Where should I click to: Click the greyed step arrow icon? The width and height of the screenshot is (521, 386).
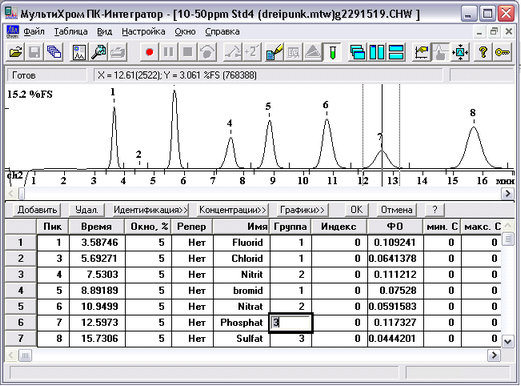tap(233, 52)
